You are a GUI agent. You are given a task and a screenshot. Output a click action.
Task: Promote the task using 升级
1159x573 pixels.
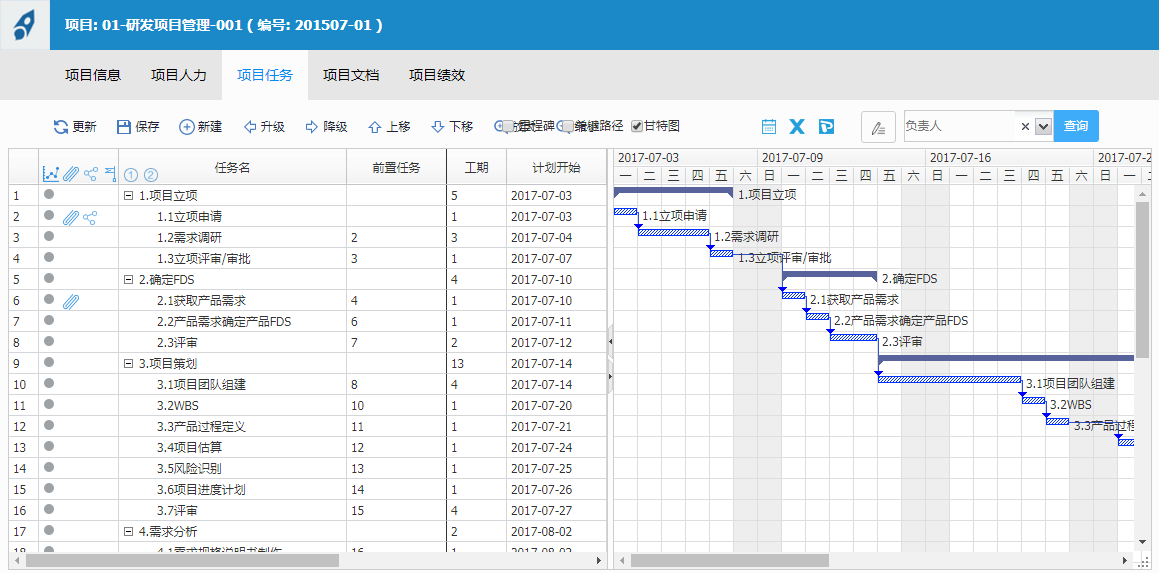tap(250, 127)
